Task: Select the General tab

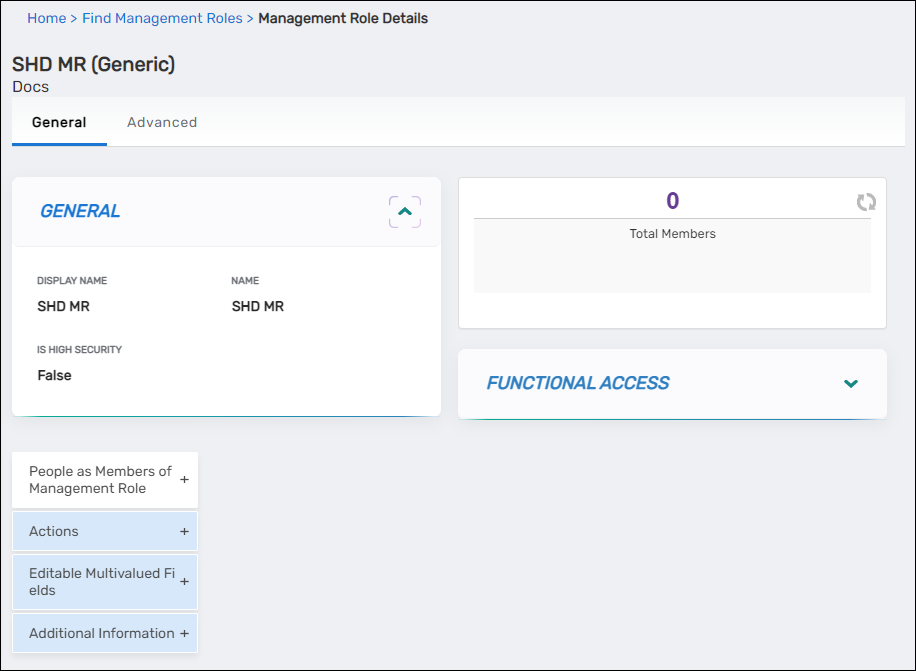Action: pyautogui.click(x=59, y=123)
